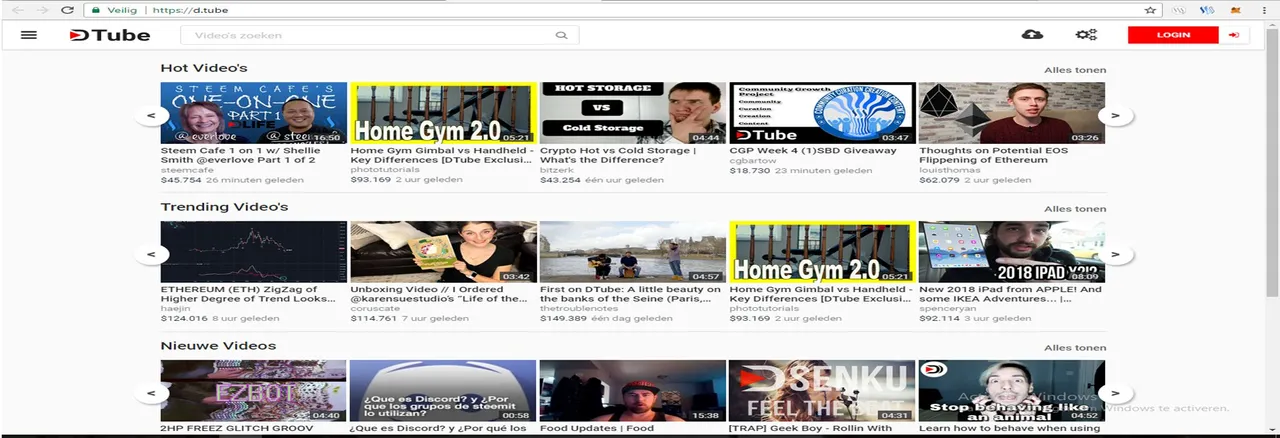1280x438 pixels.
Task: Open Hot Video's Home Gym 2.0 thumbnail
Action: point(443,113)
